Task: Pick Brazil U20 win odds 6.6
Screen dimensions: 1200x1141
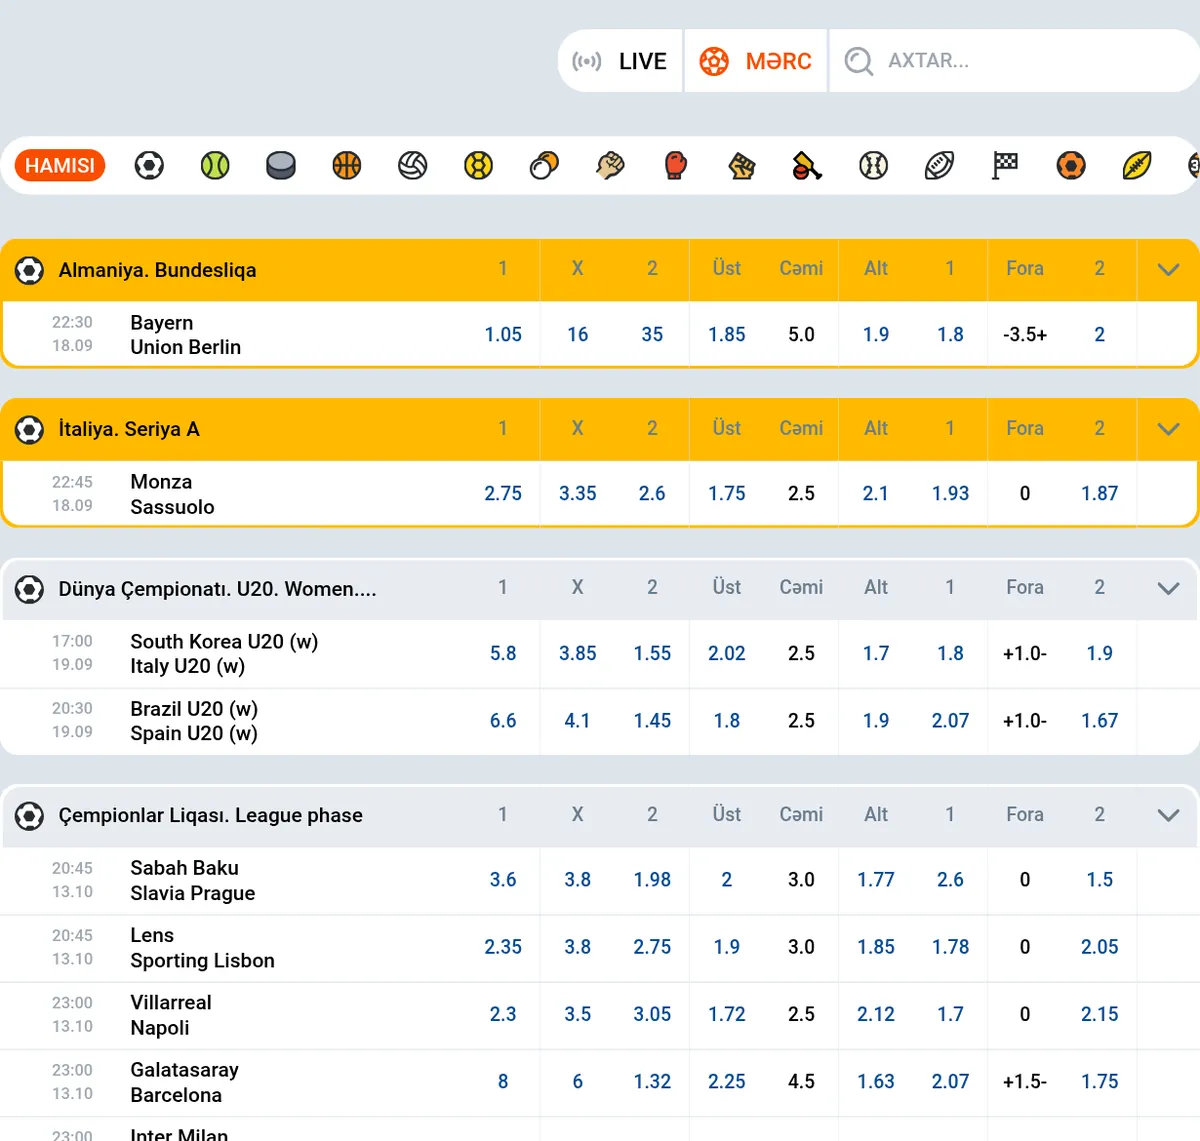Action: [x=503, y=721]
